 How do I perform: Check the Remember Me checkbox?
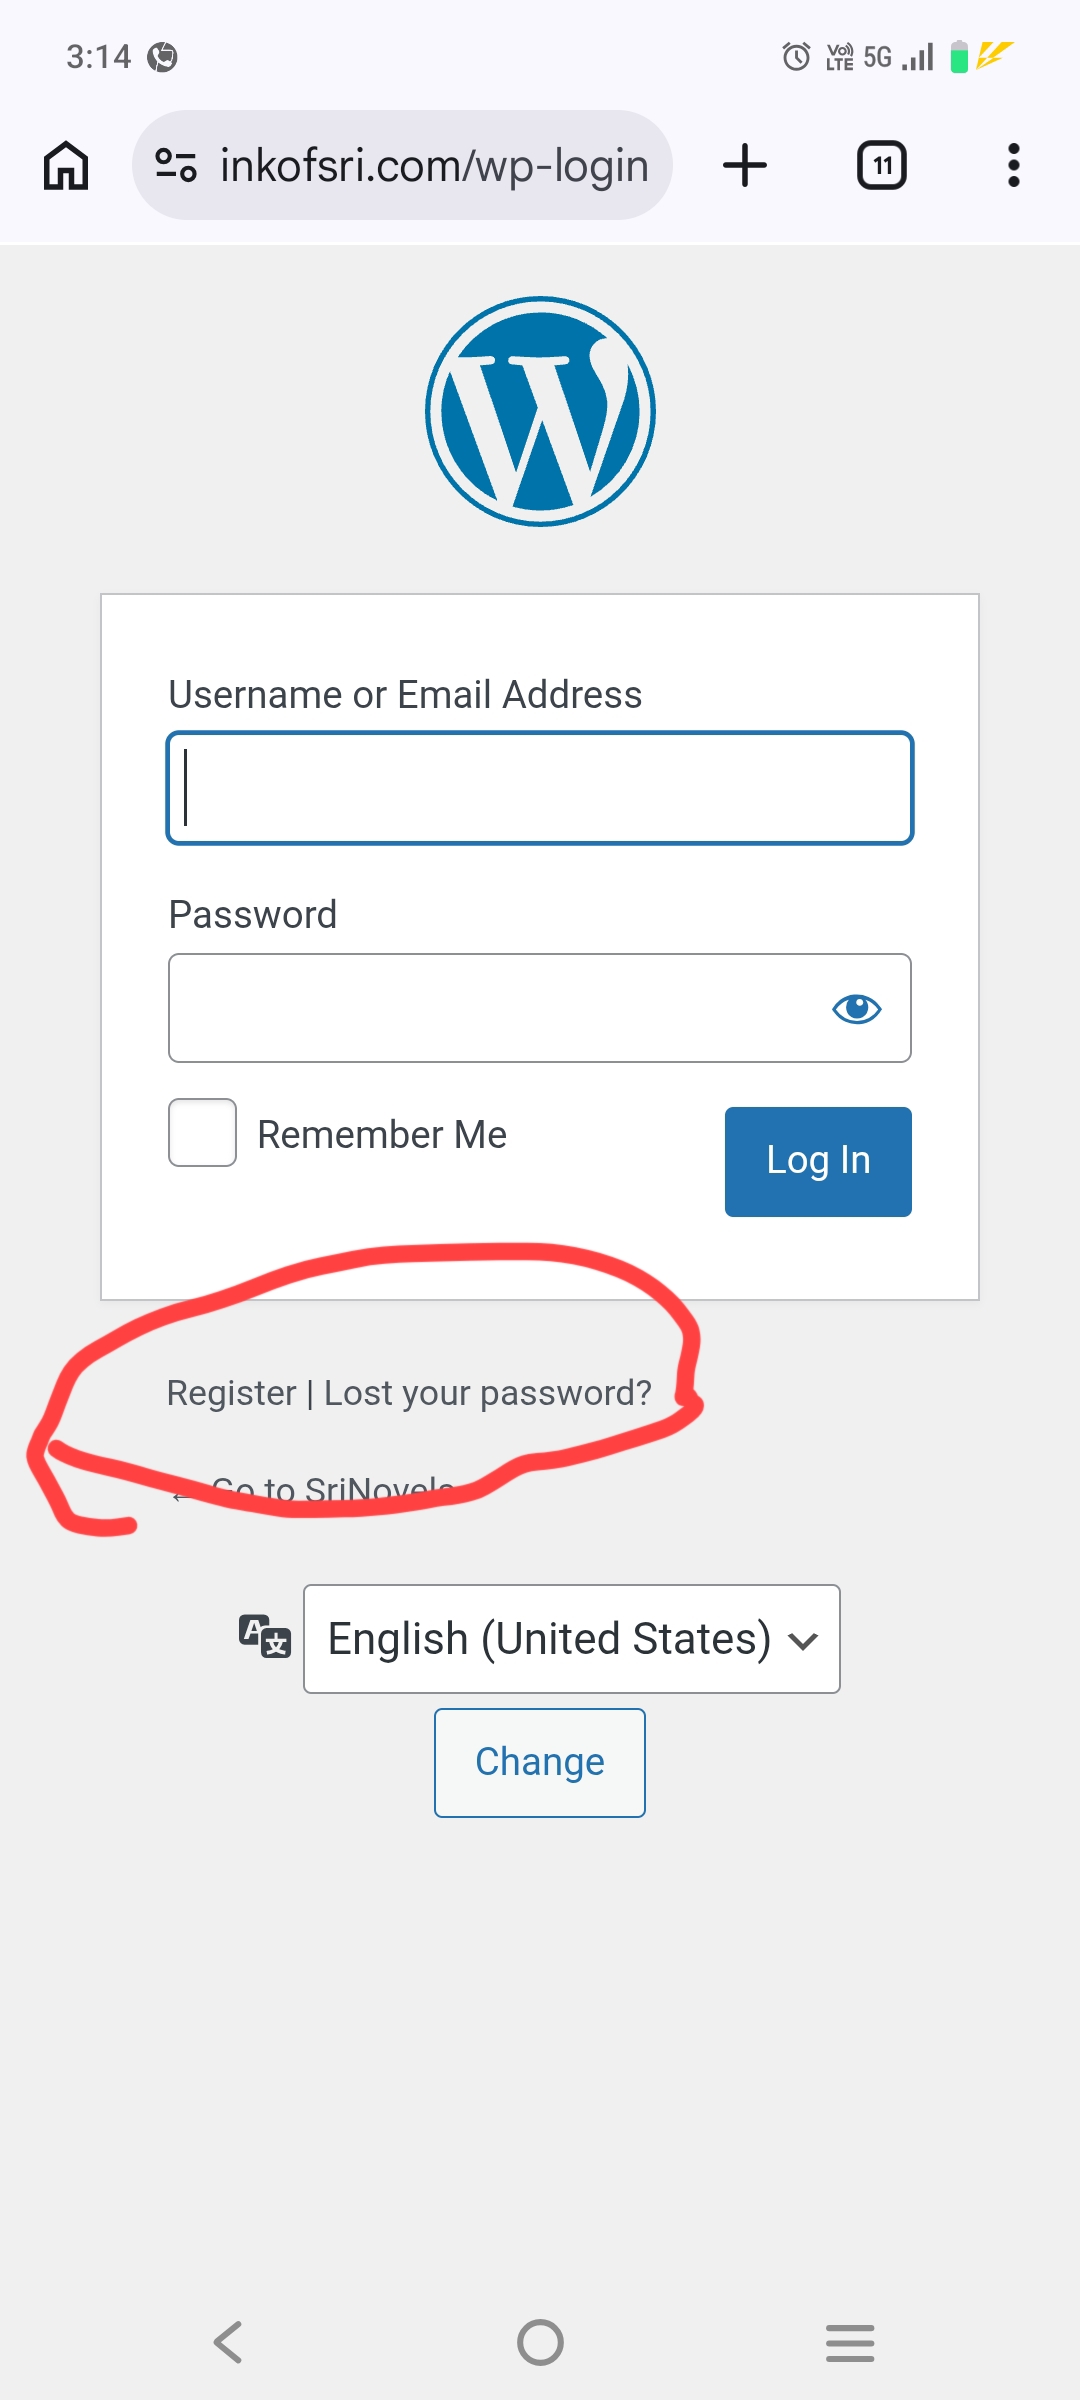[x=203, y=1133]
